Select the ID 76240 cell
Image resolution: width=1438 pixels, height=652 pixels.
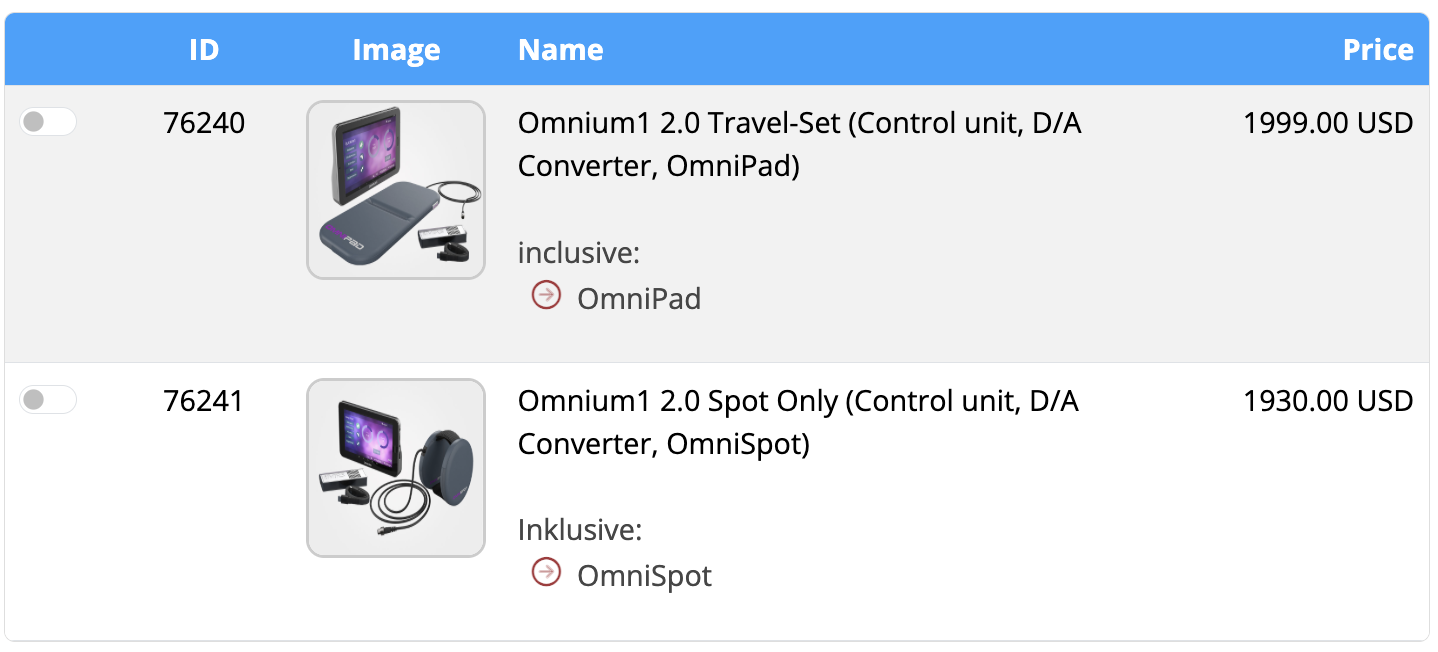[x=205, y=122]
